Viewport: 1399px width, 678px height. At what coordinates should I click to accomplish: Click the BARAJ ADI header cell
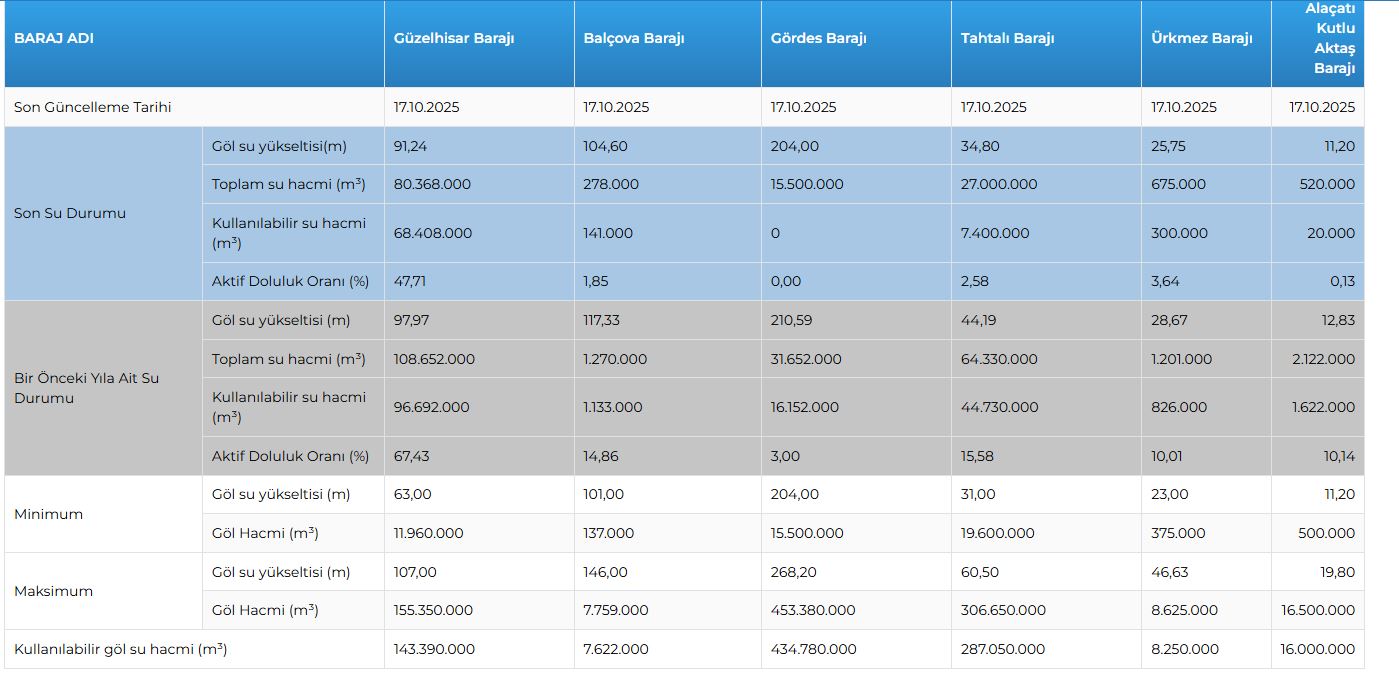coord(54,39)
